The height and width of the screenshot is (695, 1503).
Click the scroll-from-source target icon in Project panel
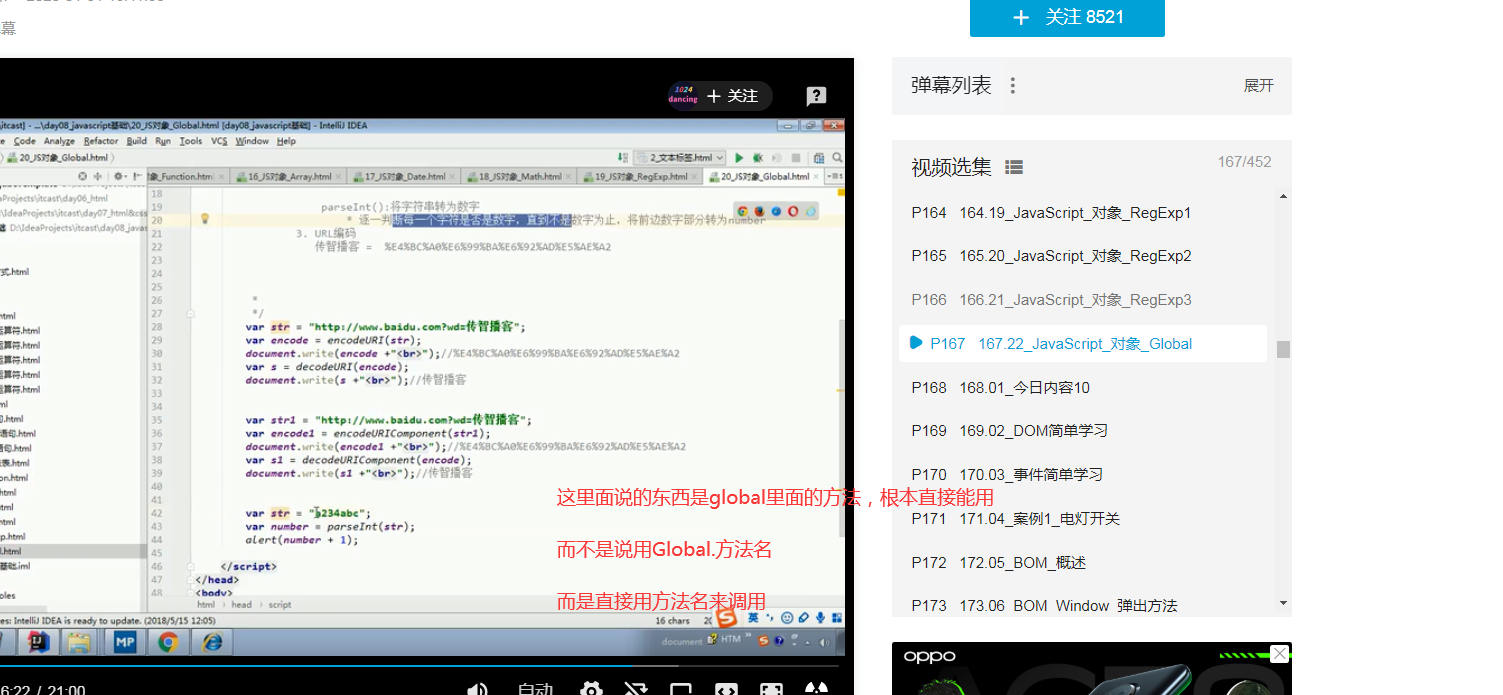[x=82, y=177]
